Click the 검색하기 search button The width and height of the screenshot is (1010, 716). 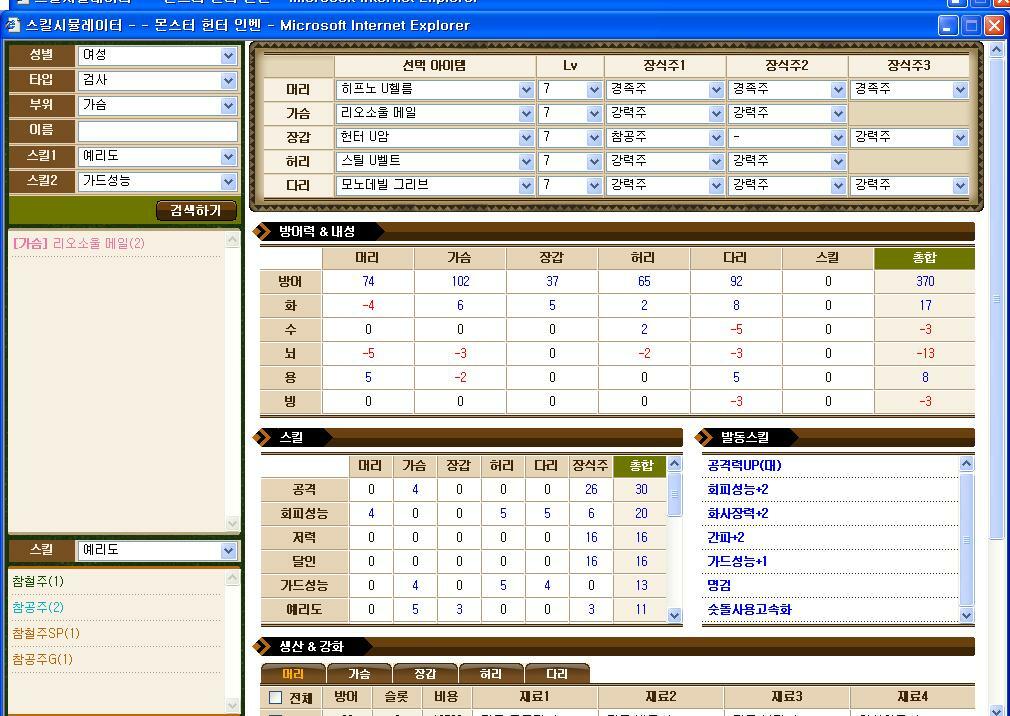coord(195,211)
